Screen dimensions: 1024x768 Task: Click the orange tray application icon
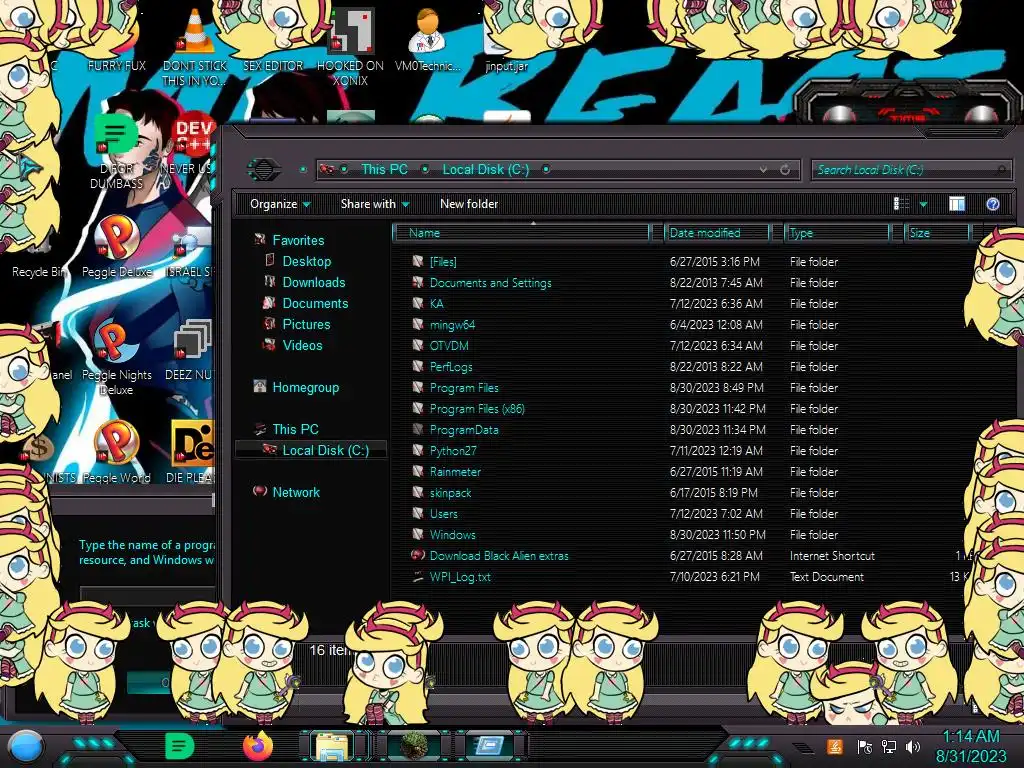835,746
